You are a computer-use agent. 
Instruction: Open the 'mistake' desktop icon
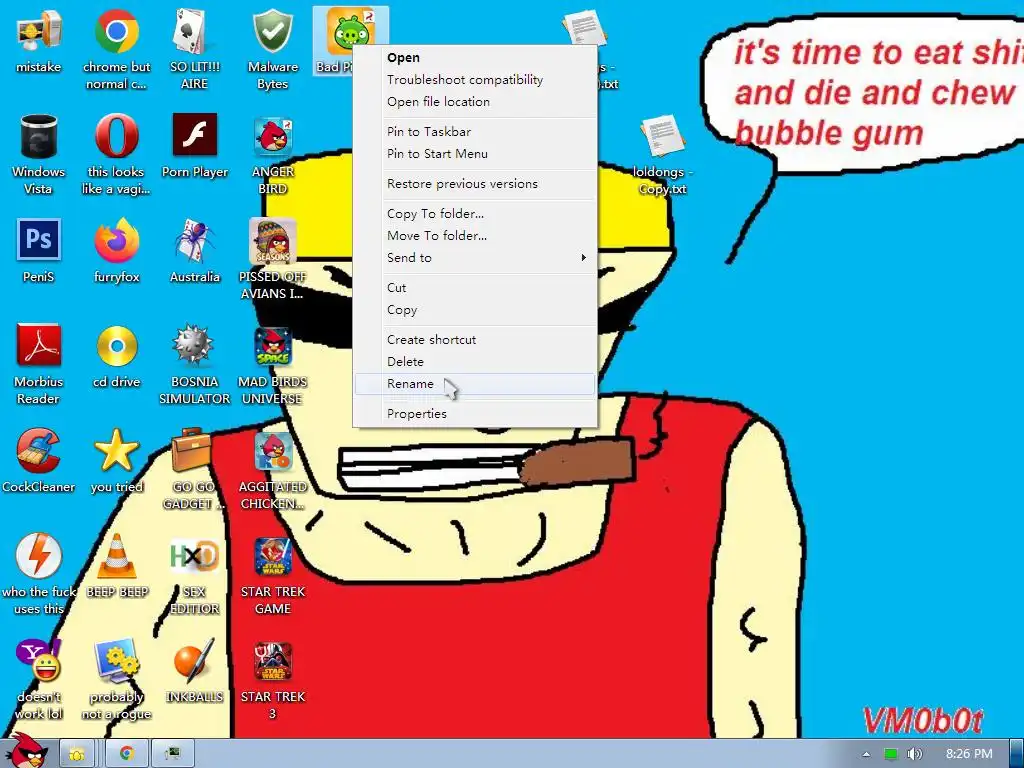(x=39, y=42)
